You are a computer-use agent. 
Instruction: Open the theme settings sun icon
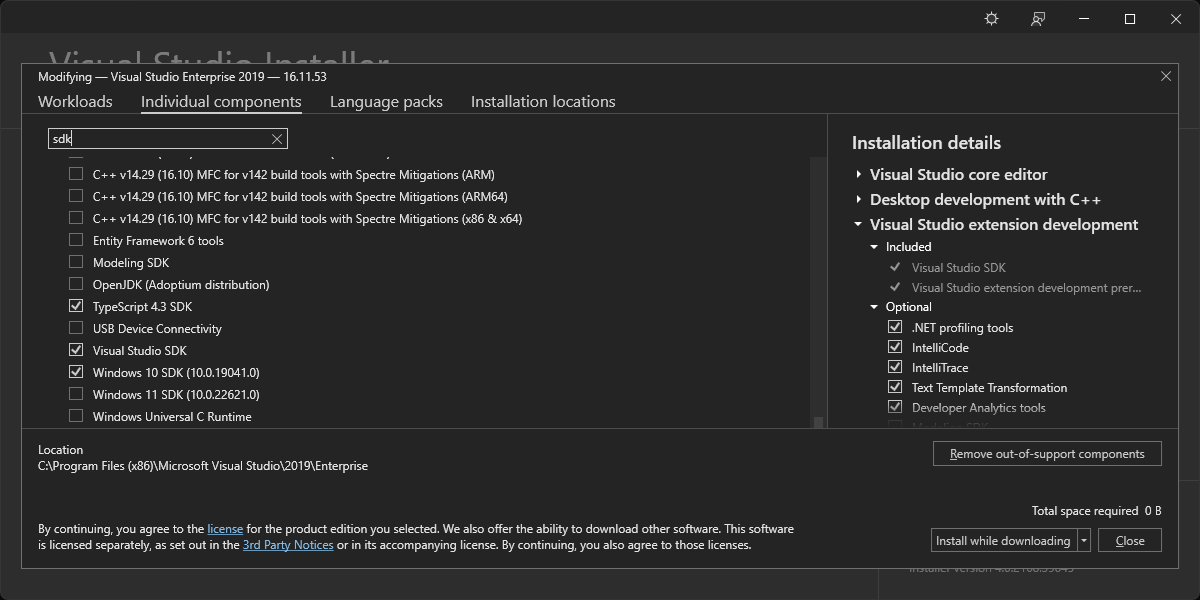click(x=991, y=19)
